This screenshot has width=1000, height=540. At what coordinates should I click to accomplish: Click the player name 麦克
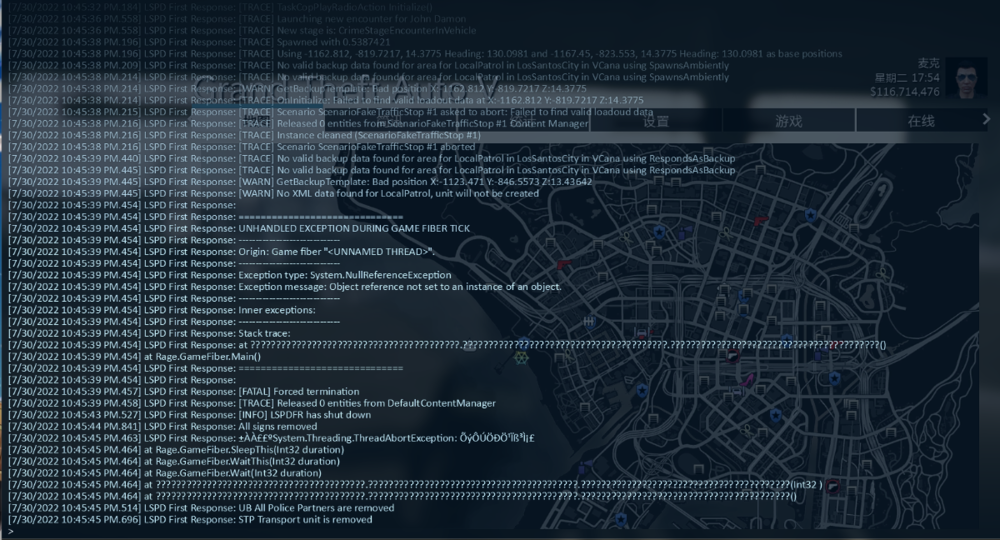929,63
